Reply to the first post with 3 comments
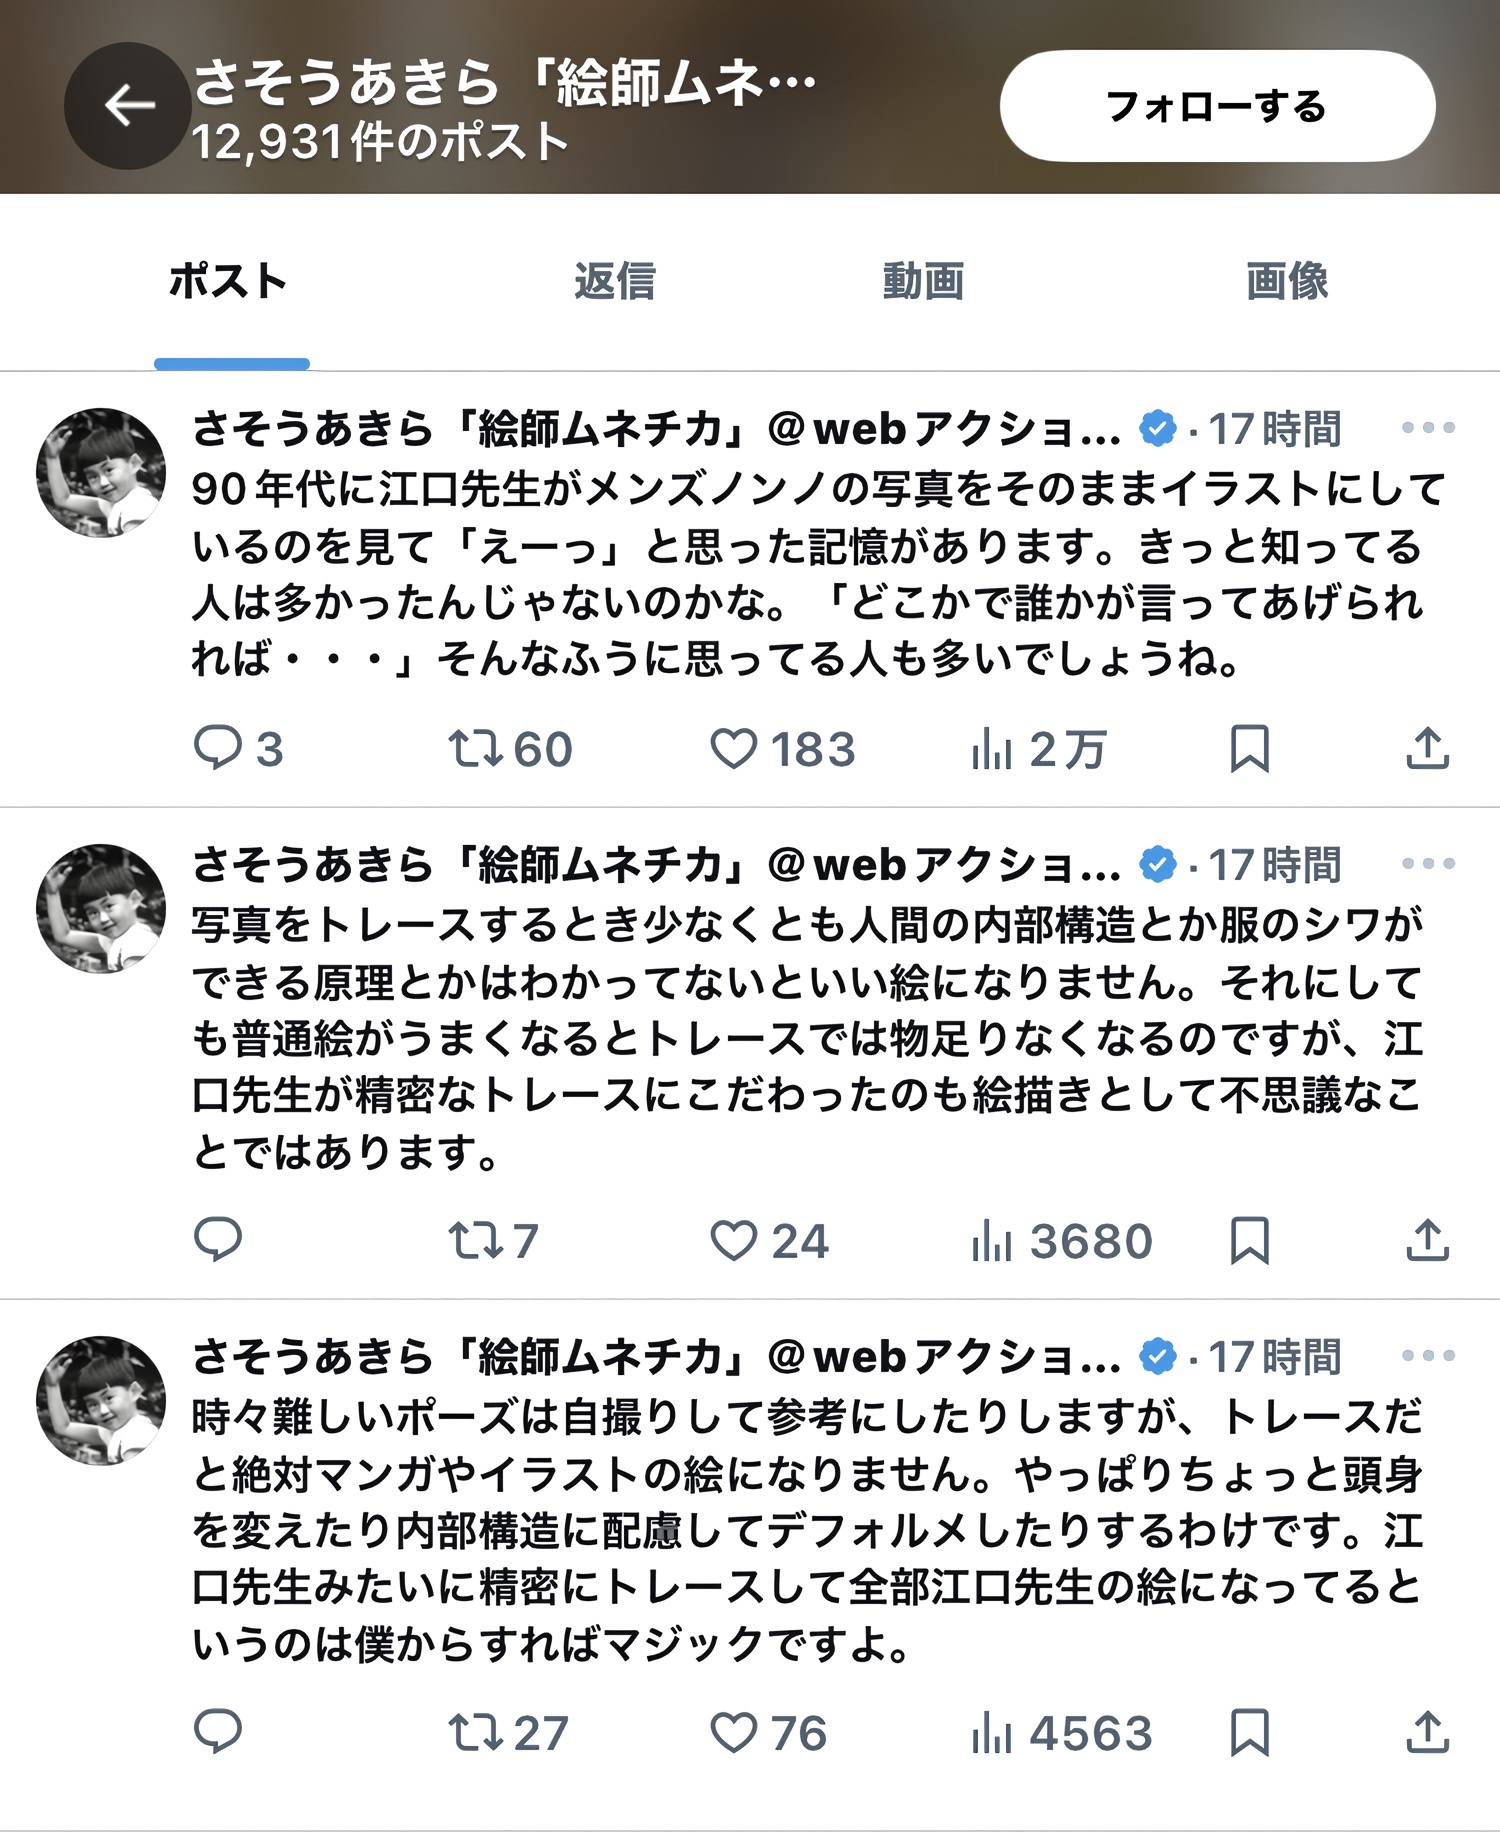1500x1840 pixels. 238,749
